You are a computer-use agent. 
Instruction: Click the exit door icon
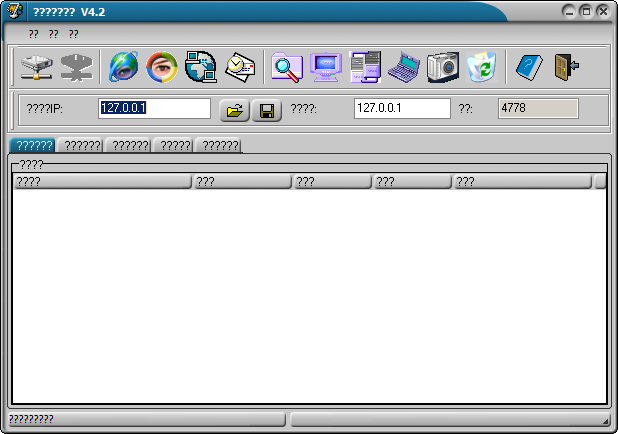coord(566,67)
